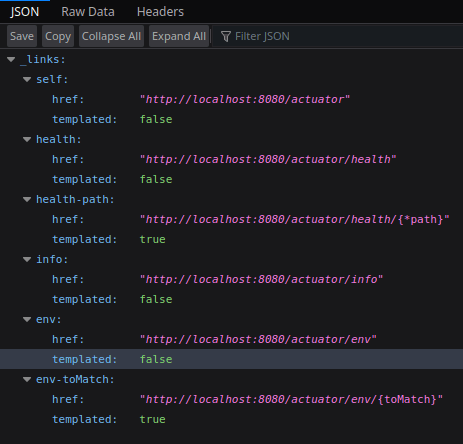Click the href key under health
The height and width of the screenshot is (444, 463).
(68, 159)
